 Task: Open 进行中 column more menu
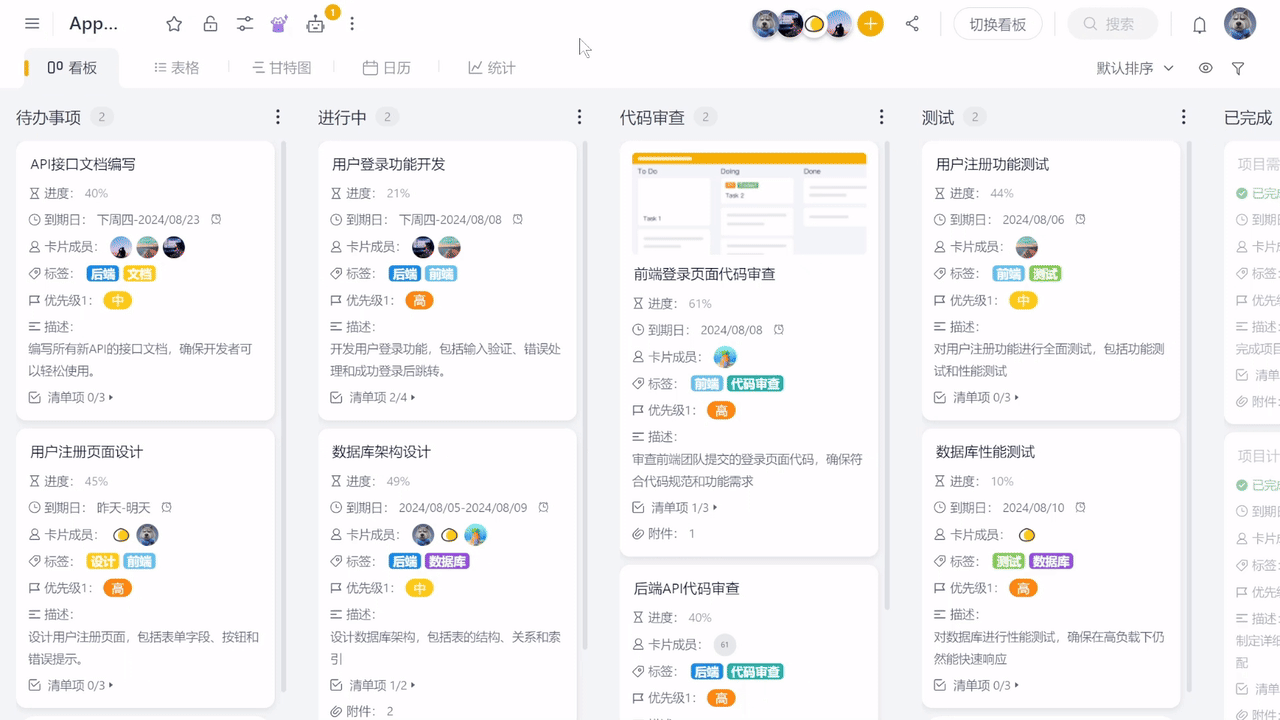coord(579,117)
